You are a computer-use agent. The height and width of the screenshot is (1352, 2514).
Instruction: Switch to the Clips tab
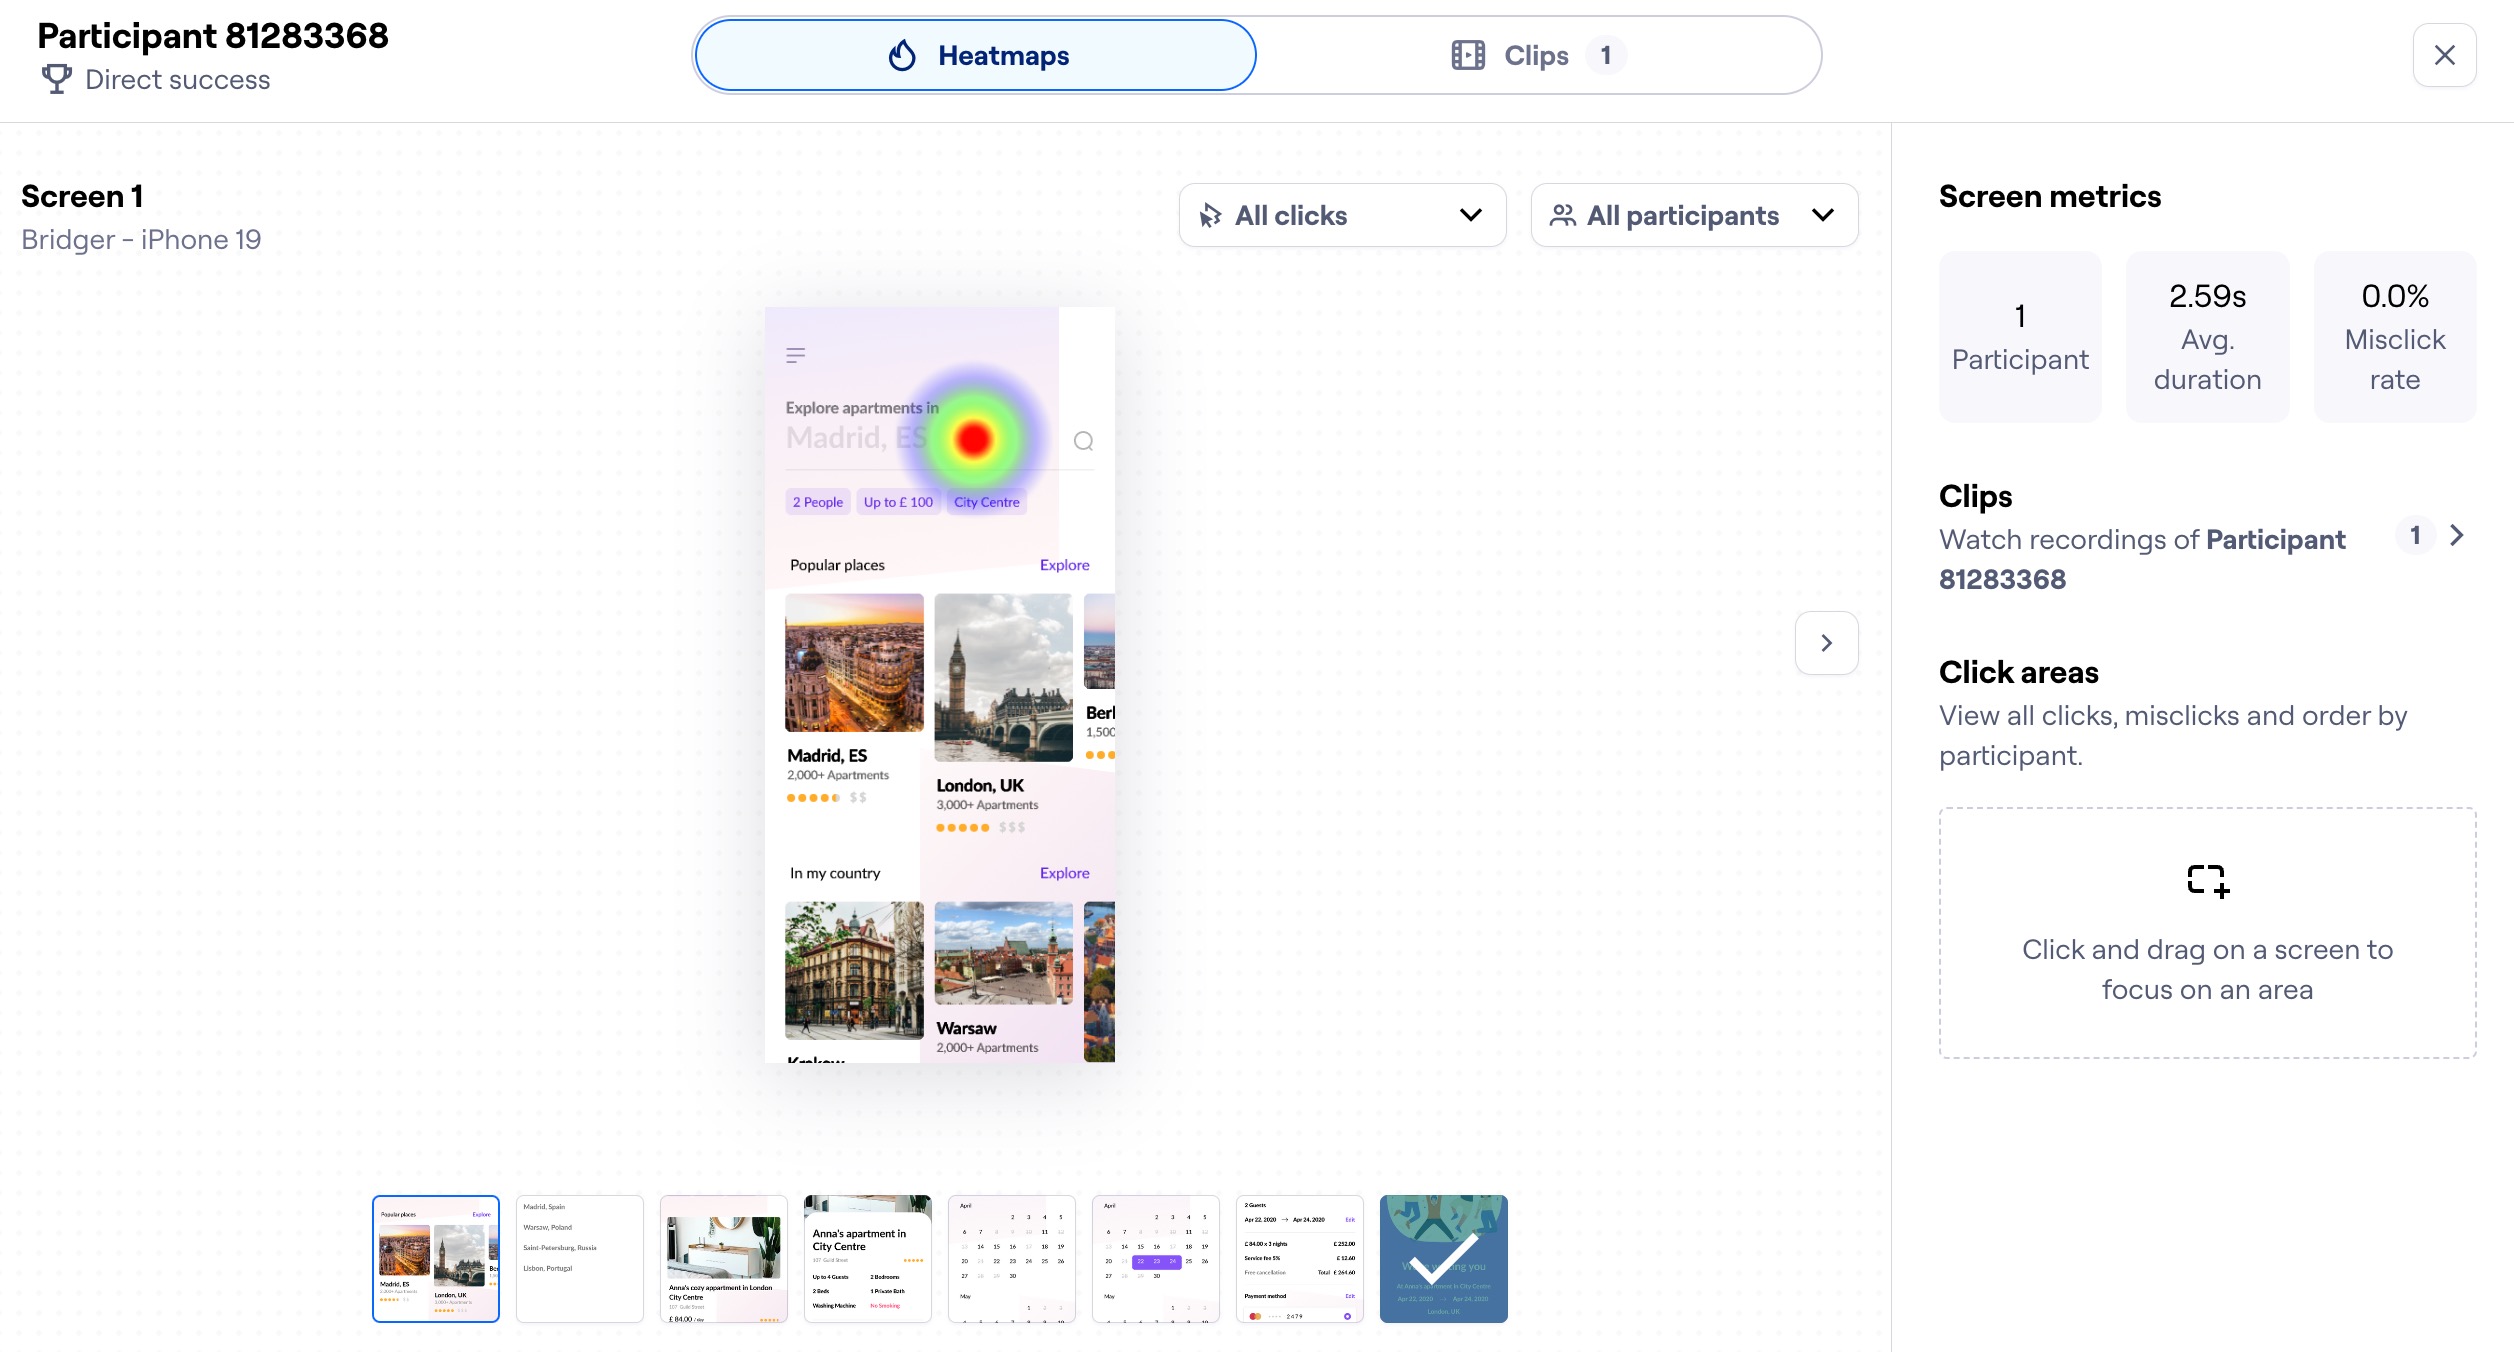[1538, 55]
